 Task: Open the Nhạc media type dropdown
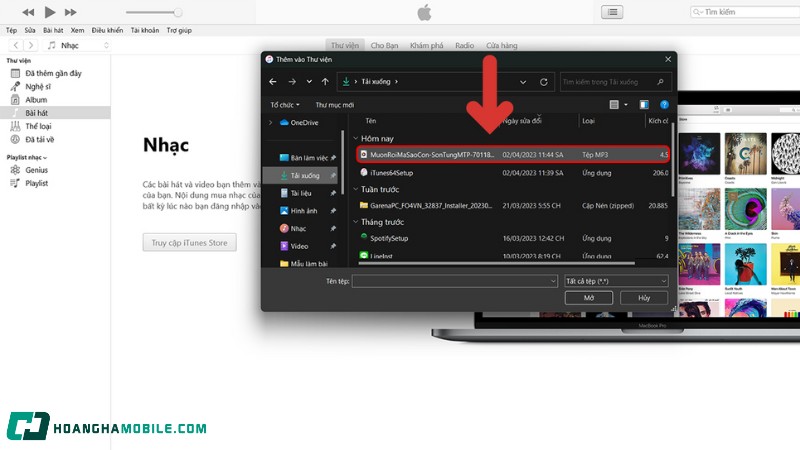point(77,45)
